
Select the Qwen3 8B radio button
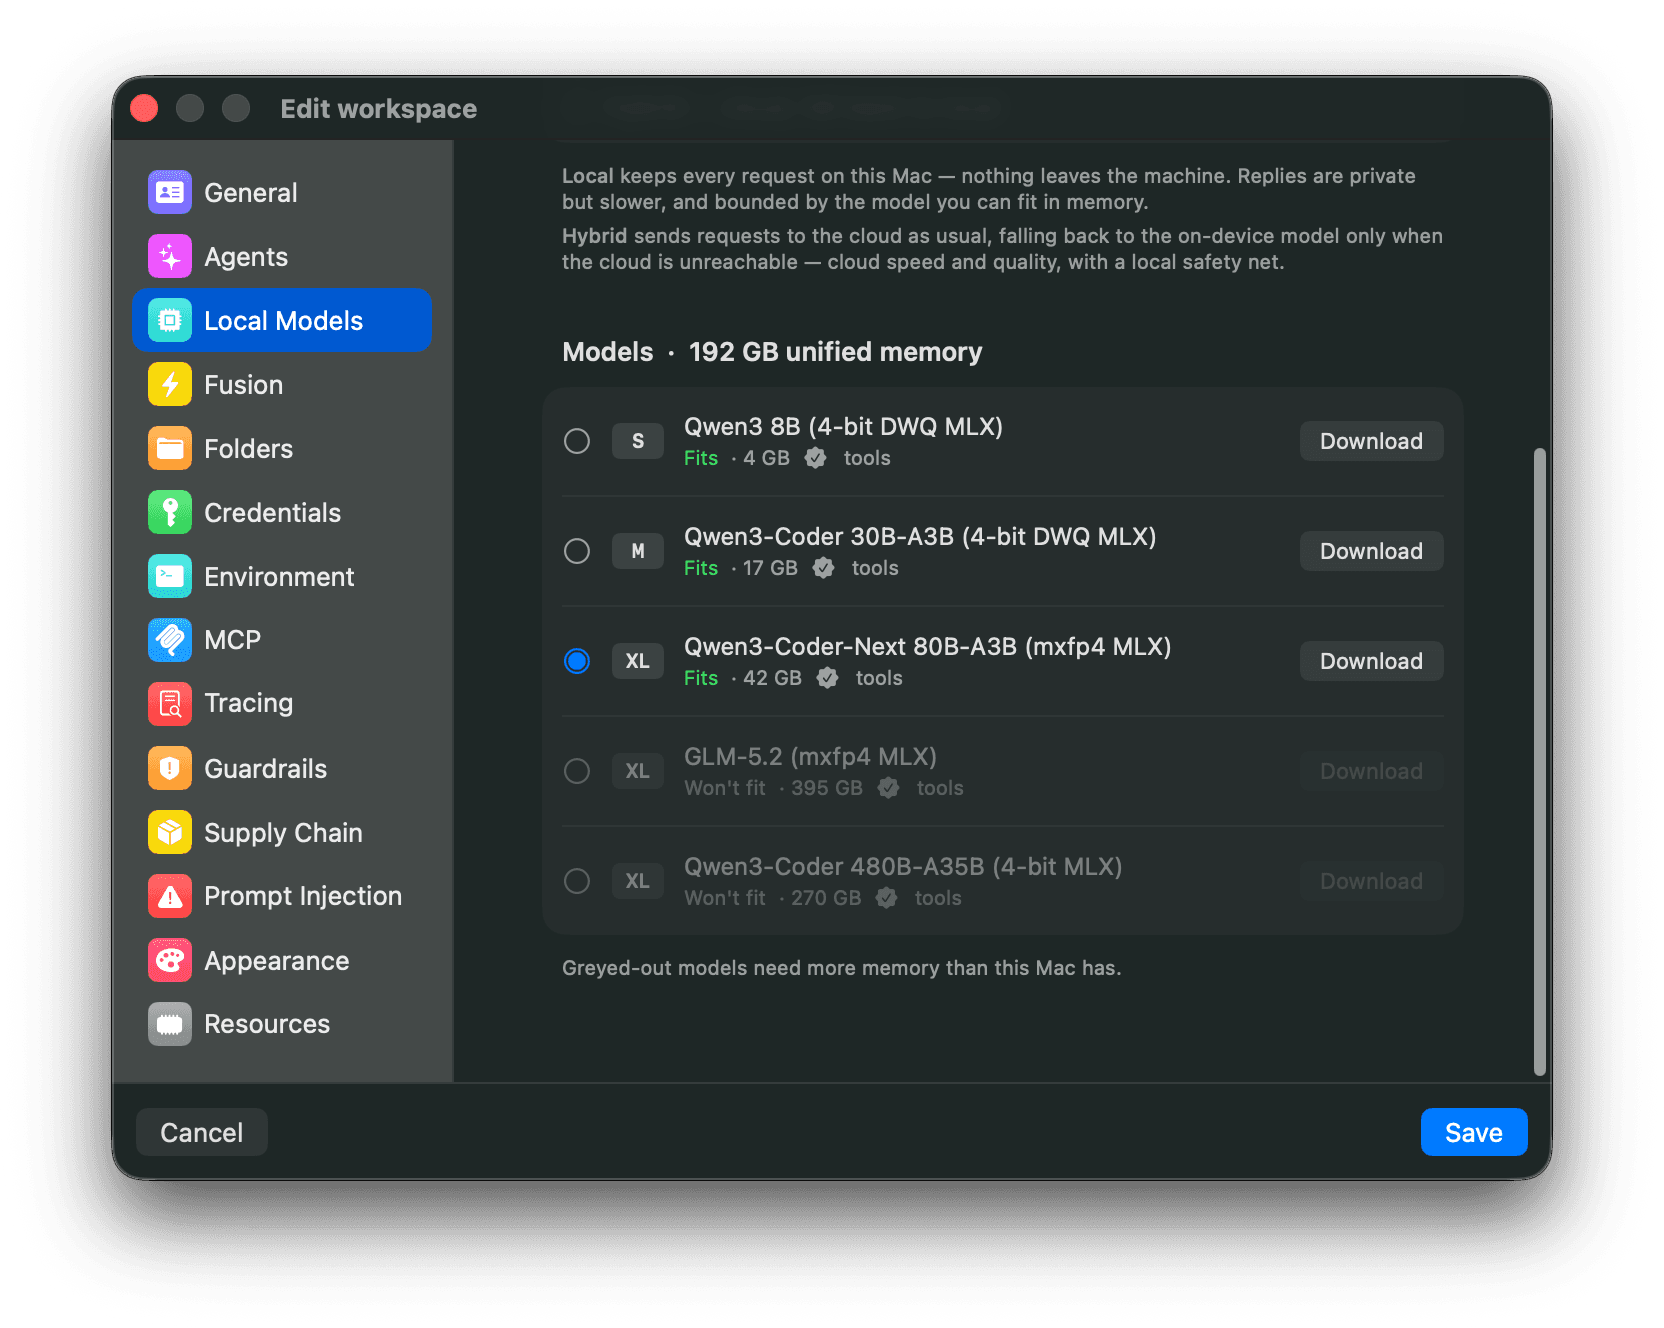pos(577,441)
